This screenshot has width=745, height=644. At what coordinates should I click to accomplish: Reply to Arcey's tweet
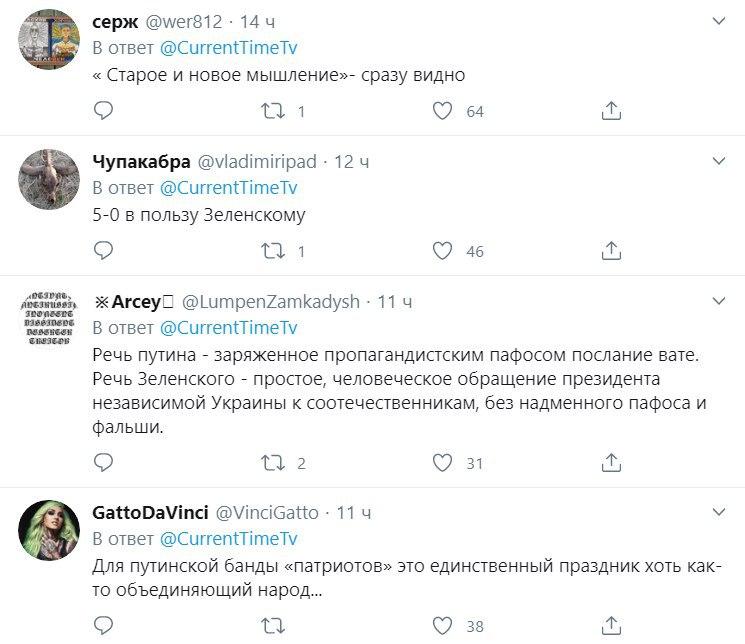pos(103,462)
